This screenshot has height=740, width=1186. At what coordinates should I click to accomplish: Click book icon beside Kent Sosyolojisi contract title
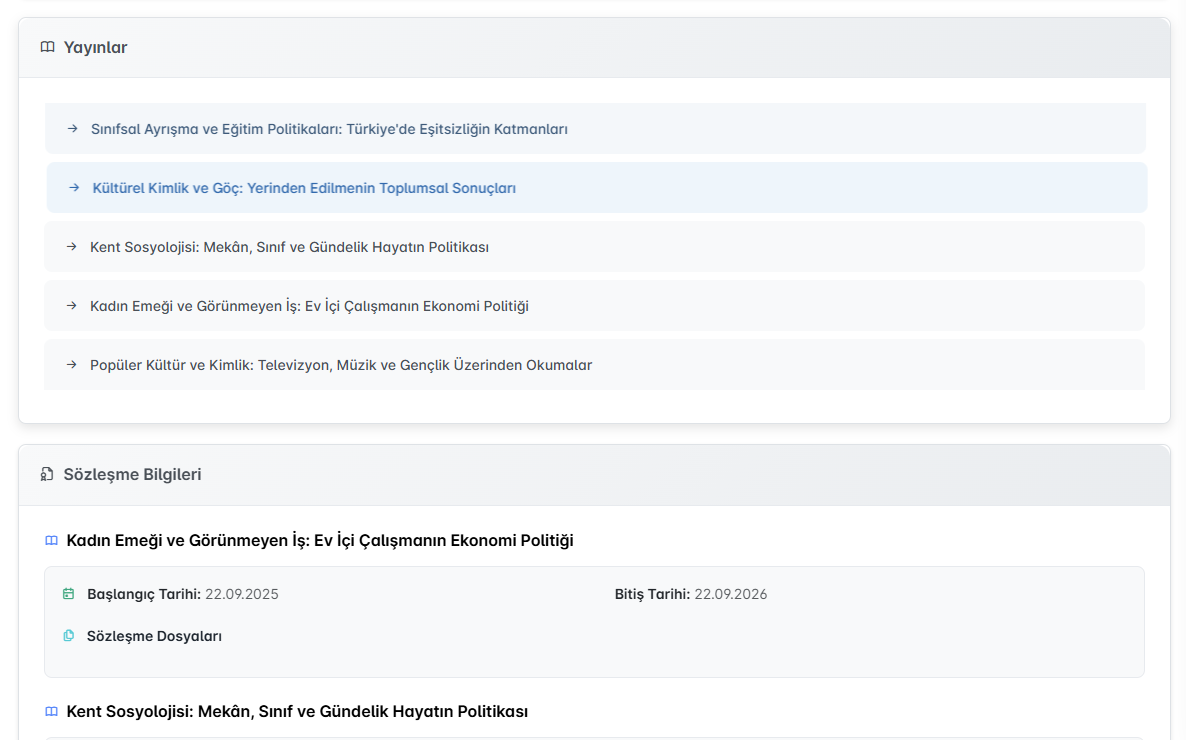click(x=52, y=712)
